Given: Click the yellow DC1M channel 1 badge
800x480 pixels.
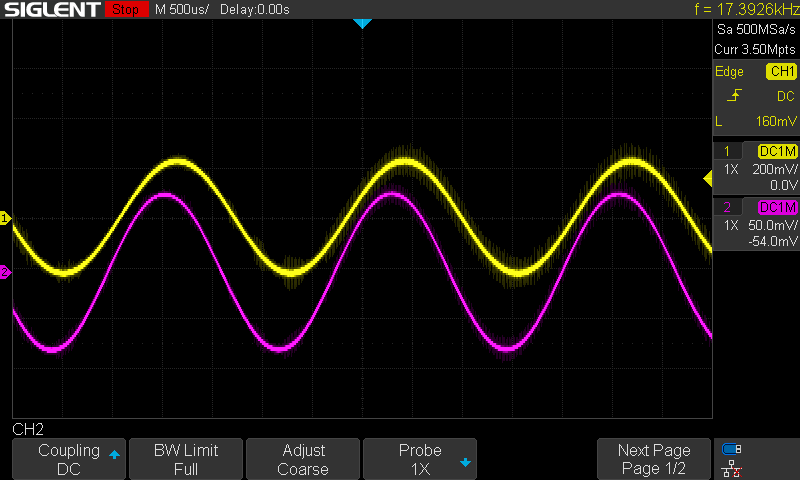Looking at the screenshot, I should (x=778, y=151).
